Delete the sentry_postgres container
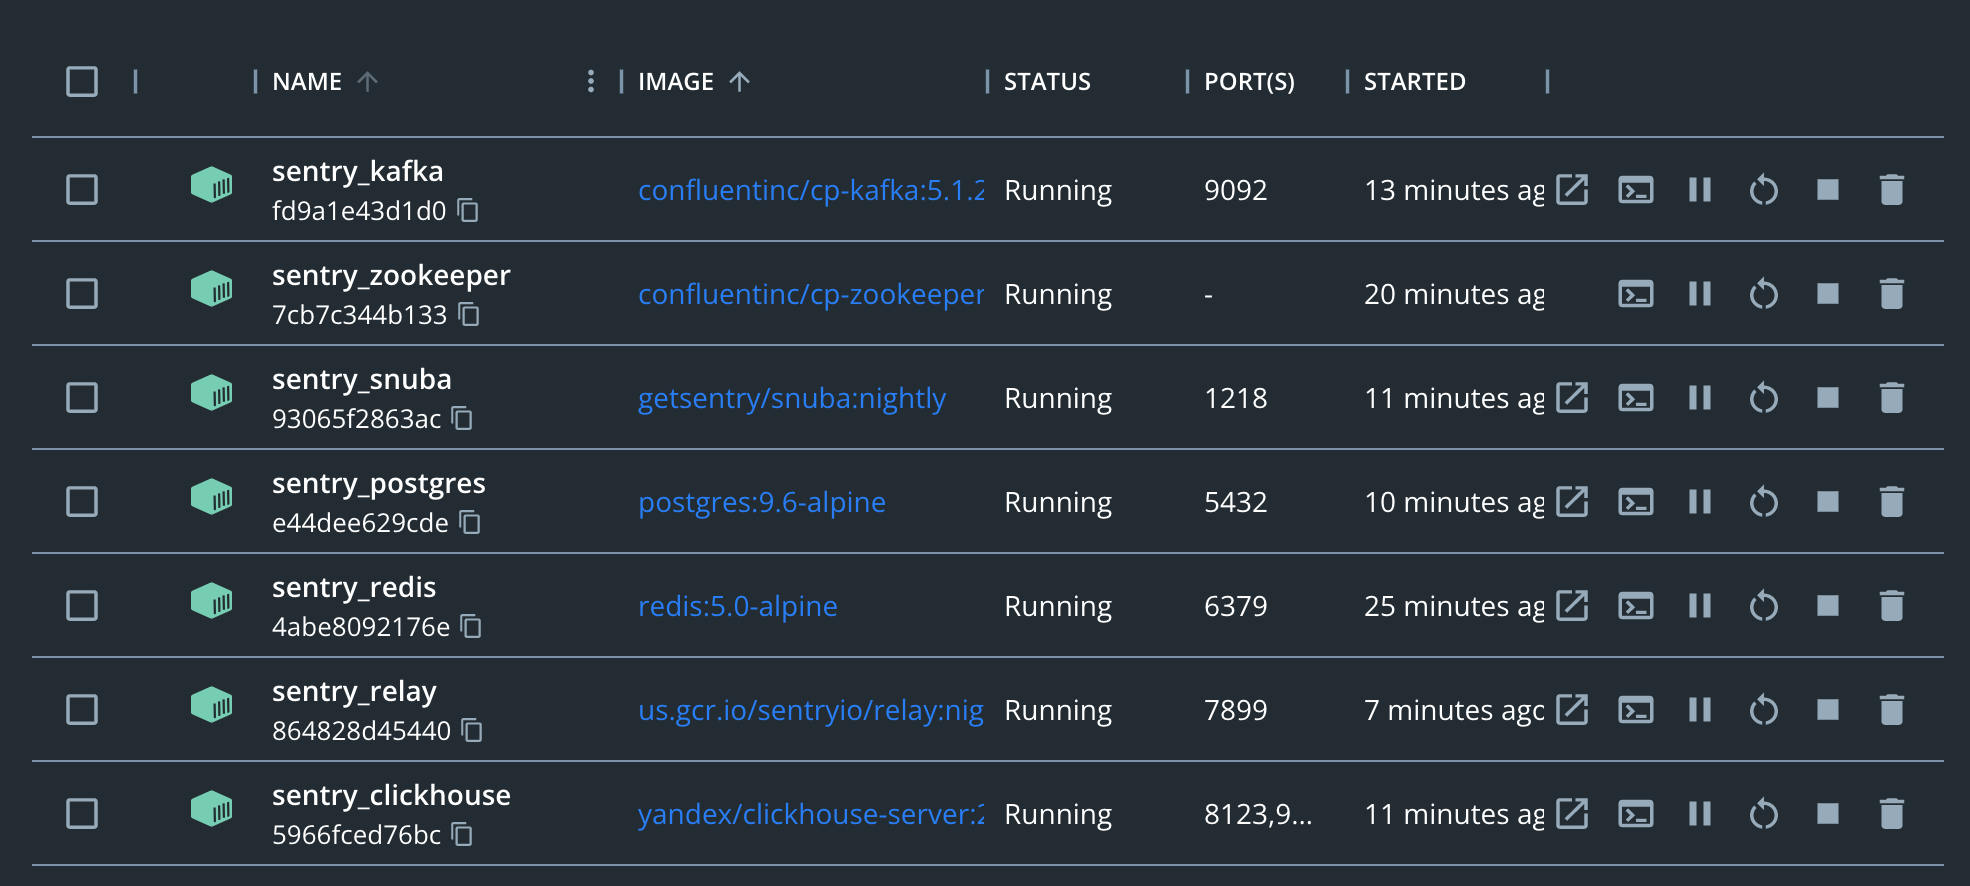This screenshot has height=886, width=1970. (x=1892, y=501)
